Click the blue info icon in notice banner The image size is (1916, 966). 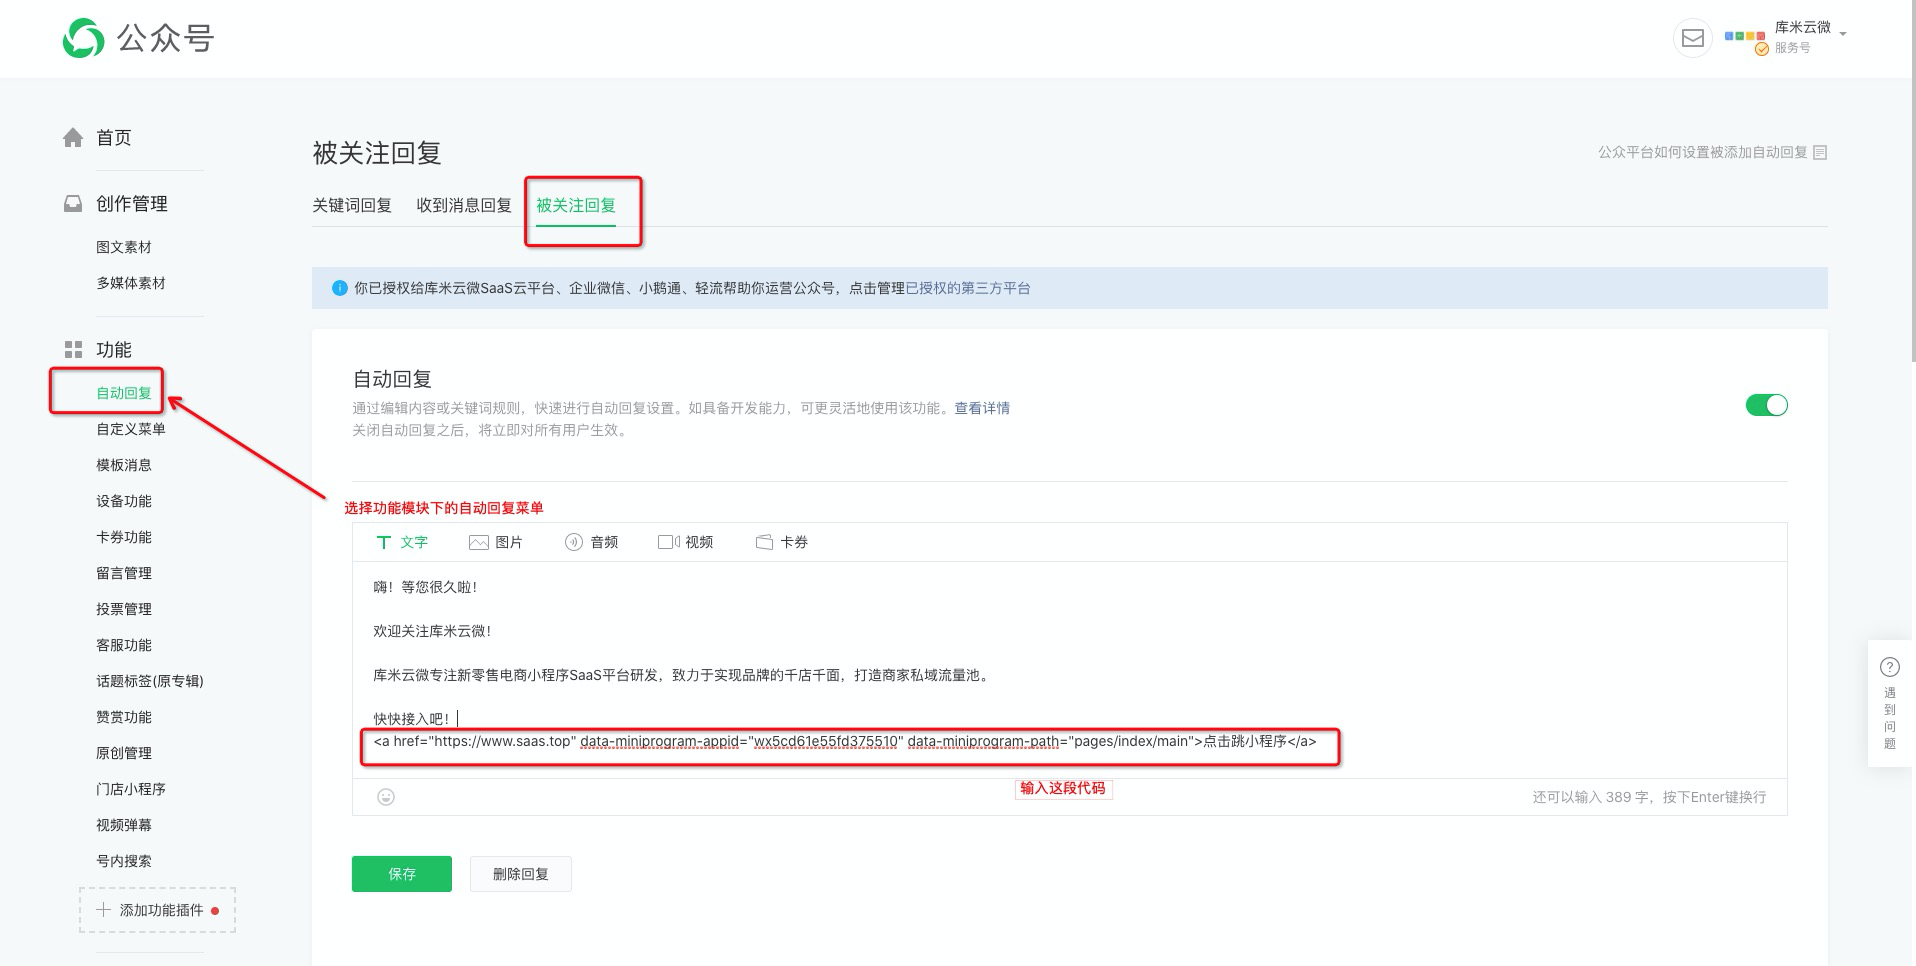tap(340, 288)
